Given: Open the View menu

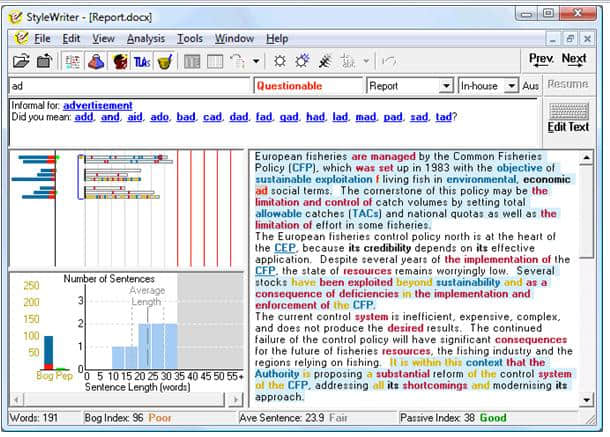Looking at the screenshot, I should (103, 39).
